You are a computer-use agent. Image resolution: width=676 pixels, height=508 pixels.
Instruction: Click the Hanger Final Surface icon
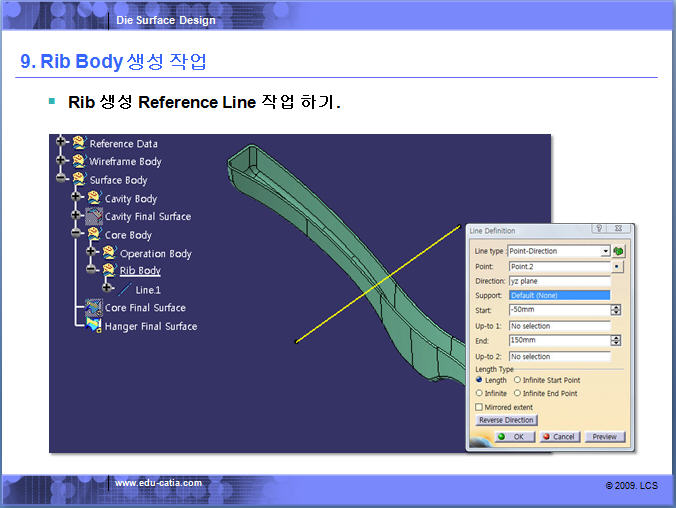(94, 326)
